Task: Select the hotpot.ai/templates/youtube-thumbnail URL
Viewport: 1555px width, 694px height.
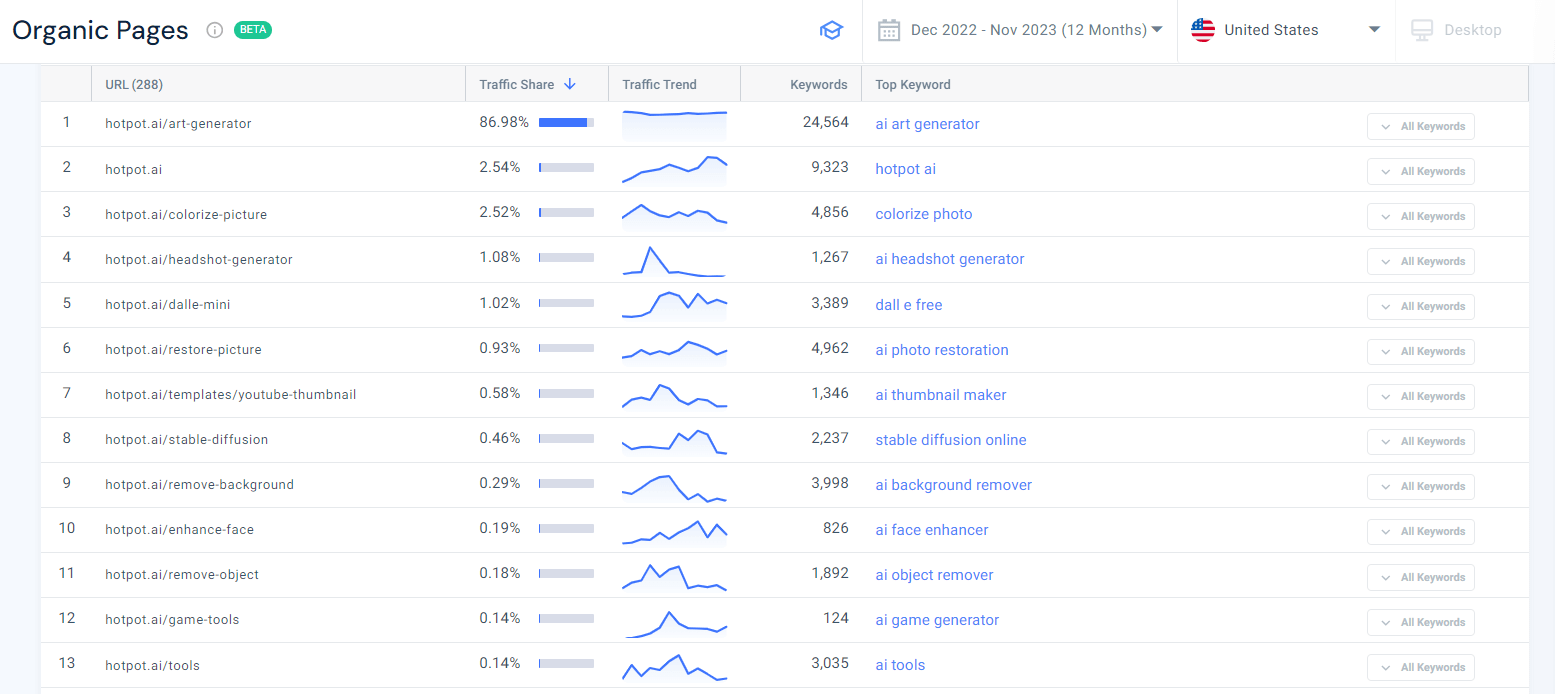Action: pos(230,394)
